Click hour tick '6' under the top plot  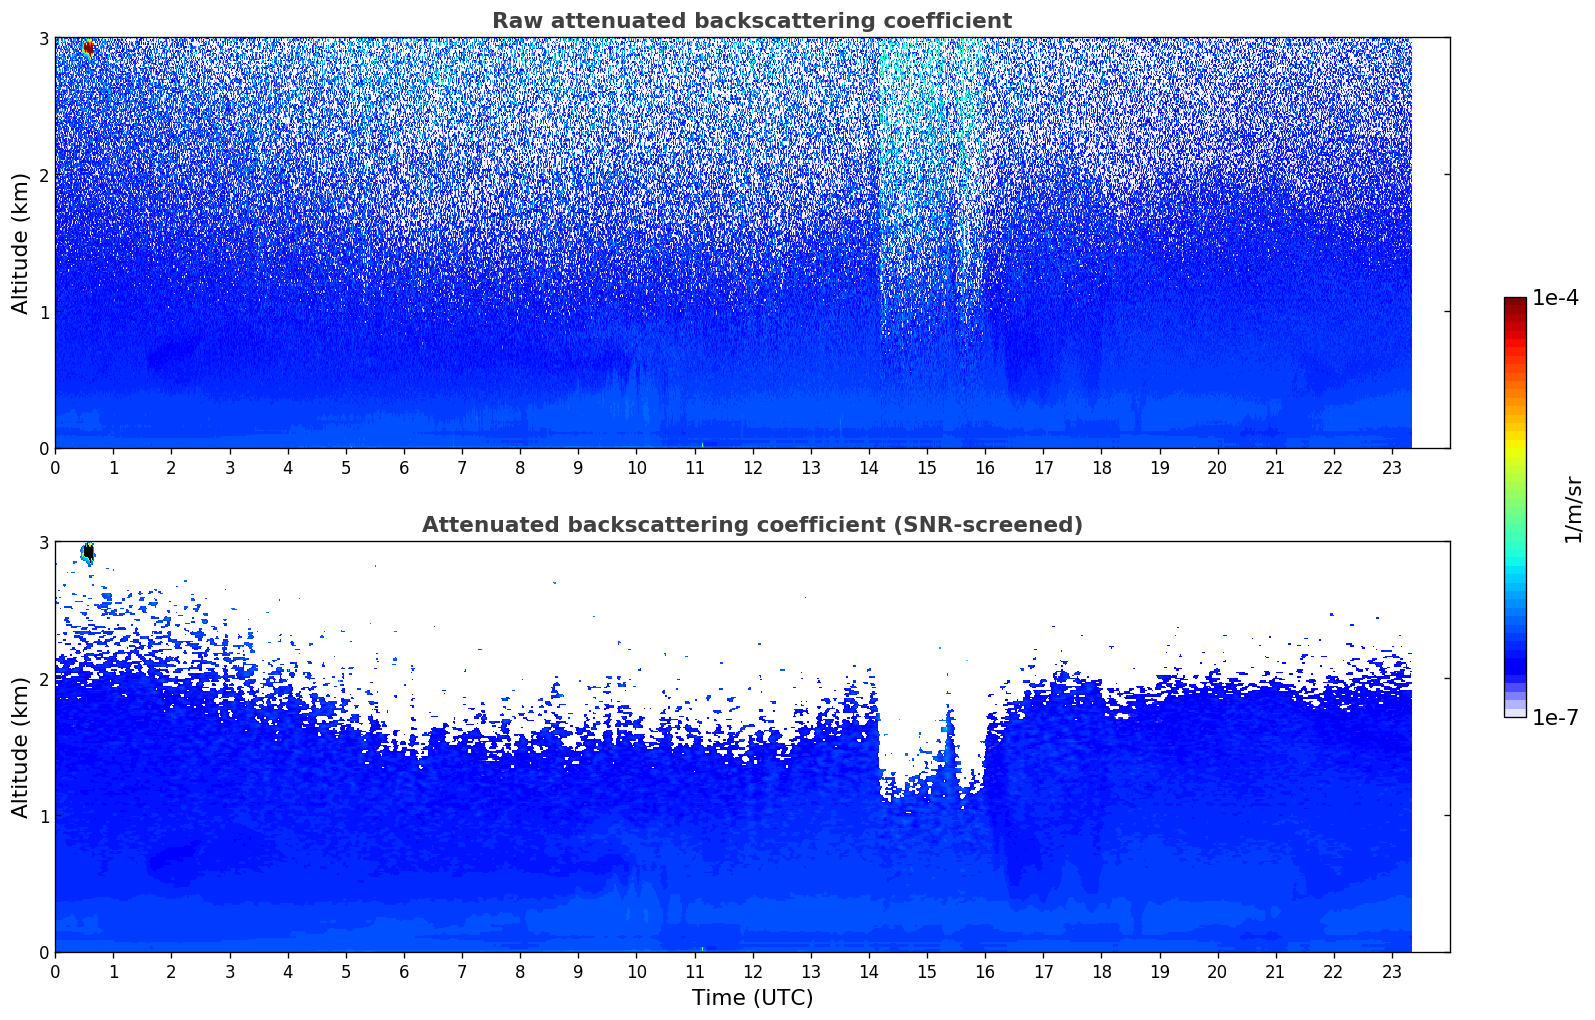[x=404, y=467]
